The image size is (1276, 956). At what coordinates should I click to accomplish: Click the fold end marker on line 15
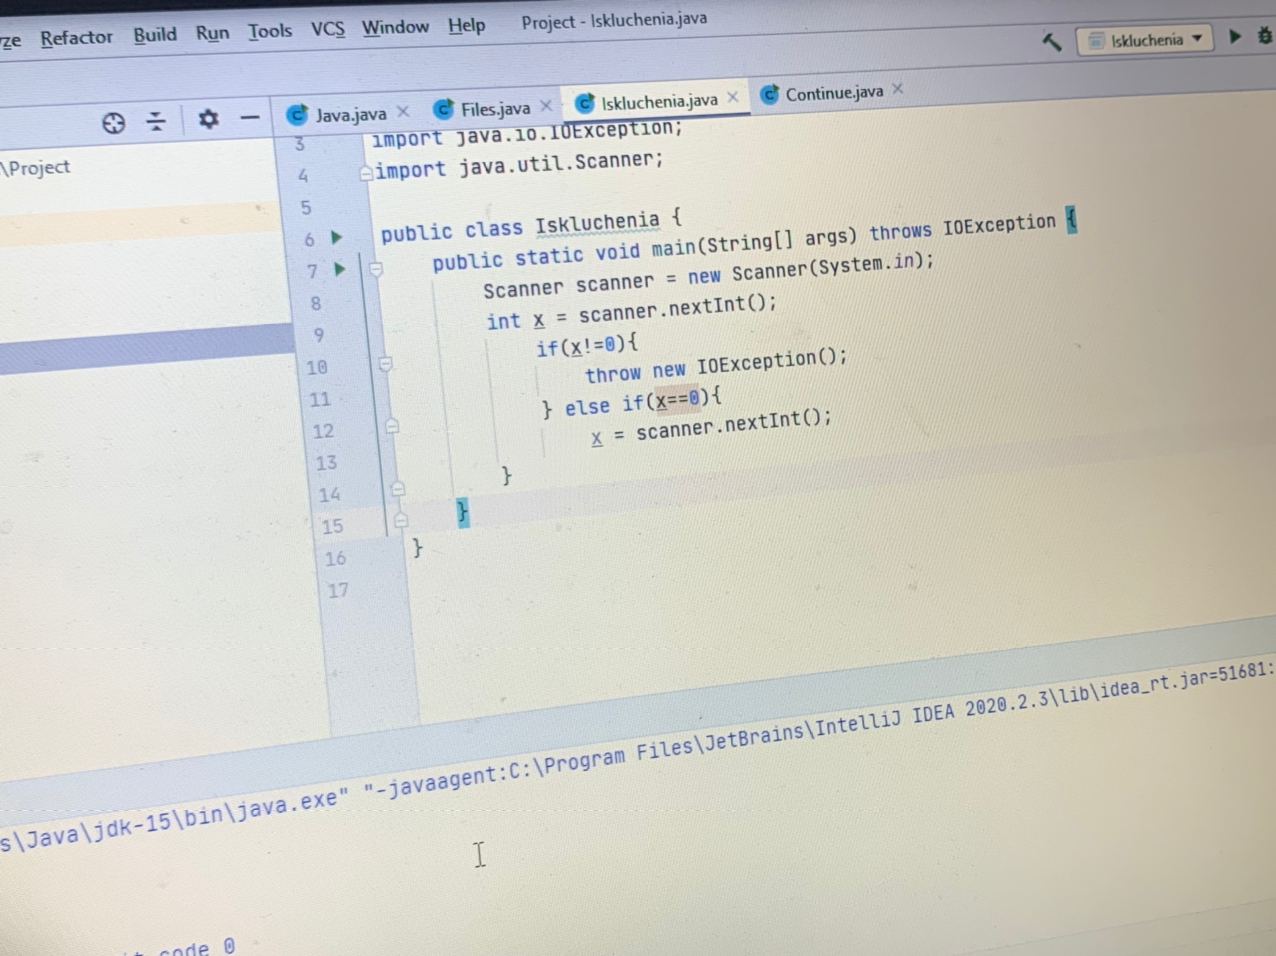401,520
